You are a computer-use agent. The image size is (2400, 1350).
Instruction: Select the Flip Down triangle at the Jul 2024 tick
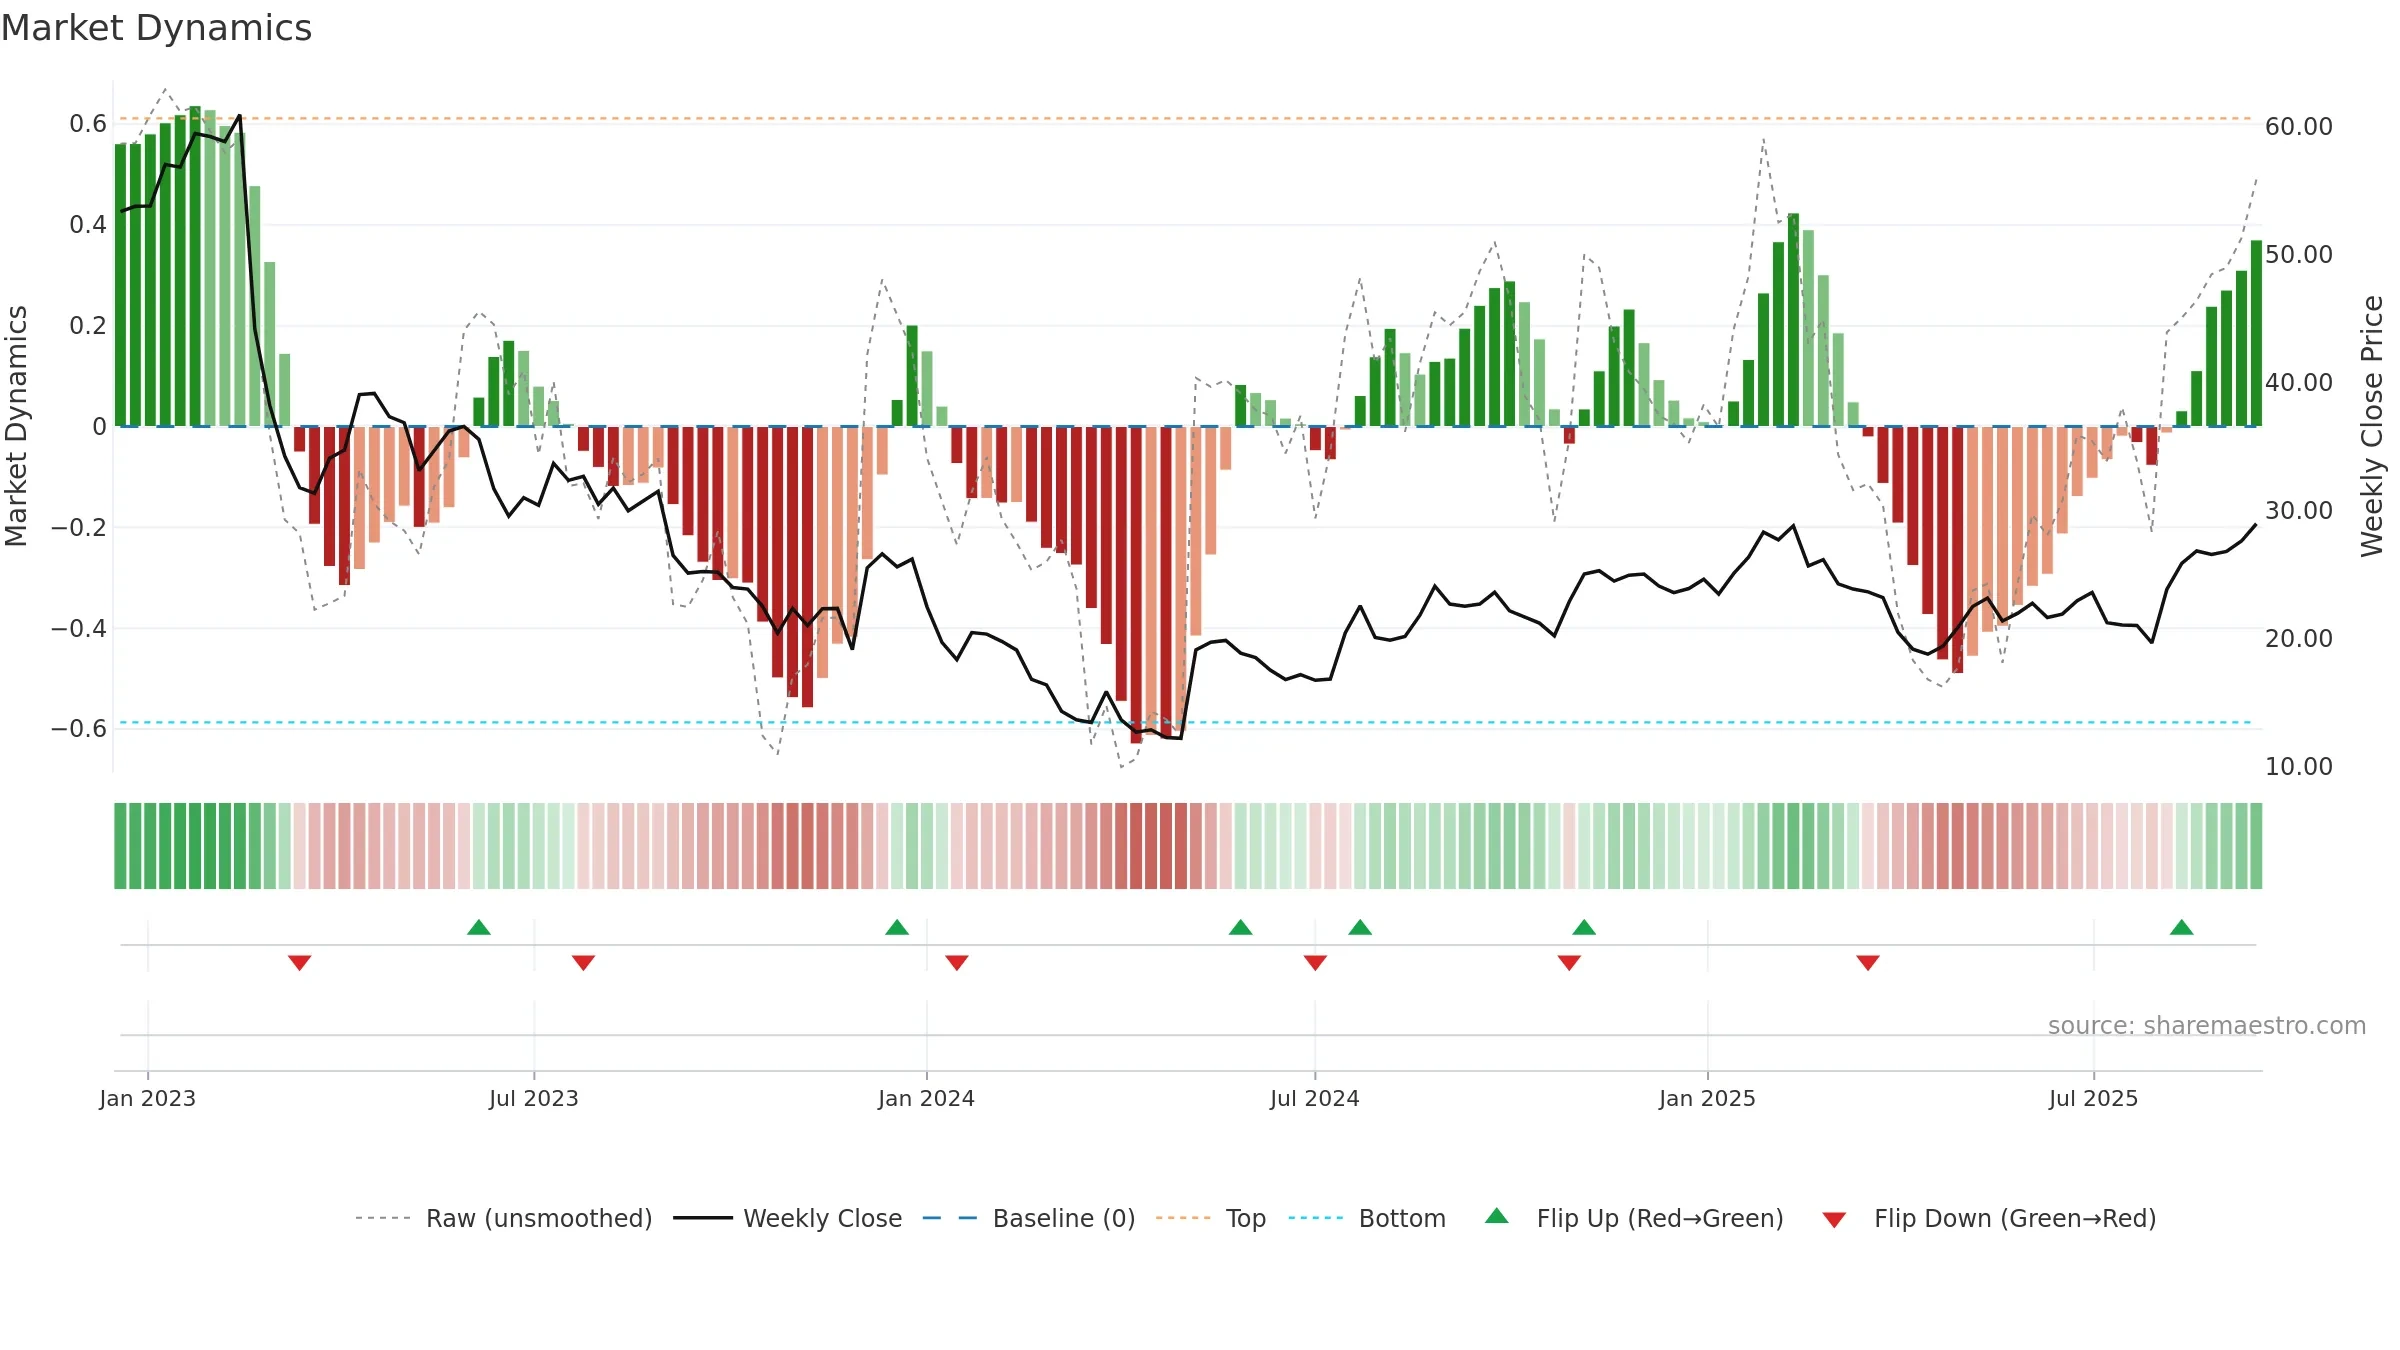tap(1315, 963)
